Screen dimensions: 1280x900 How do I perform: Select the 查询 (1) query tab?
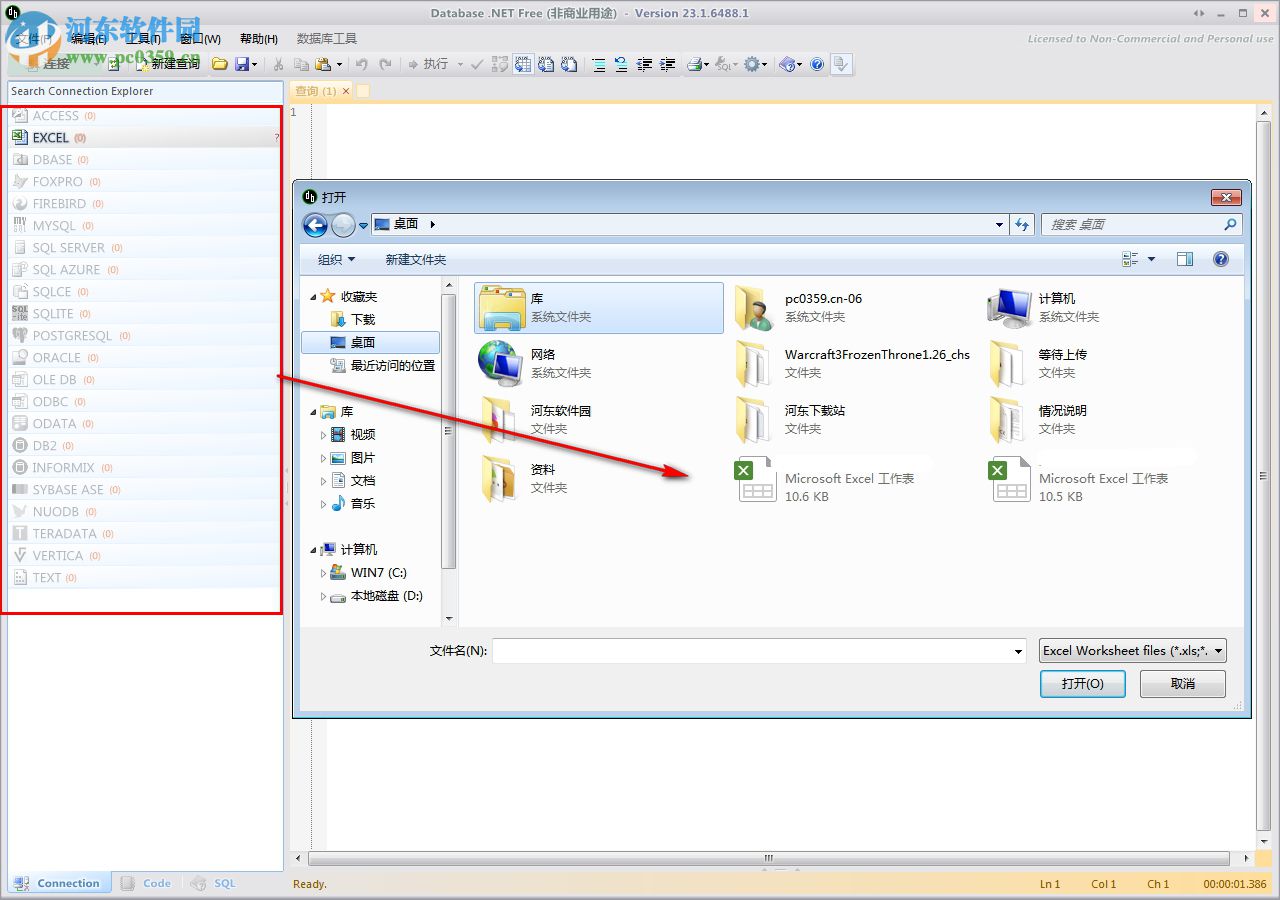tap(315, 91)
